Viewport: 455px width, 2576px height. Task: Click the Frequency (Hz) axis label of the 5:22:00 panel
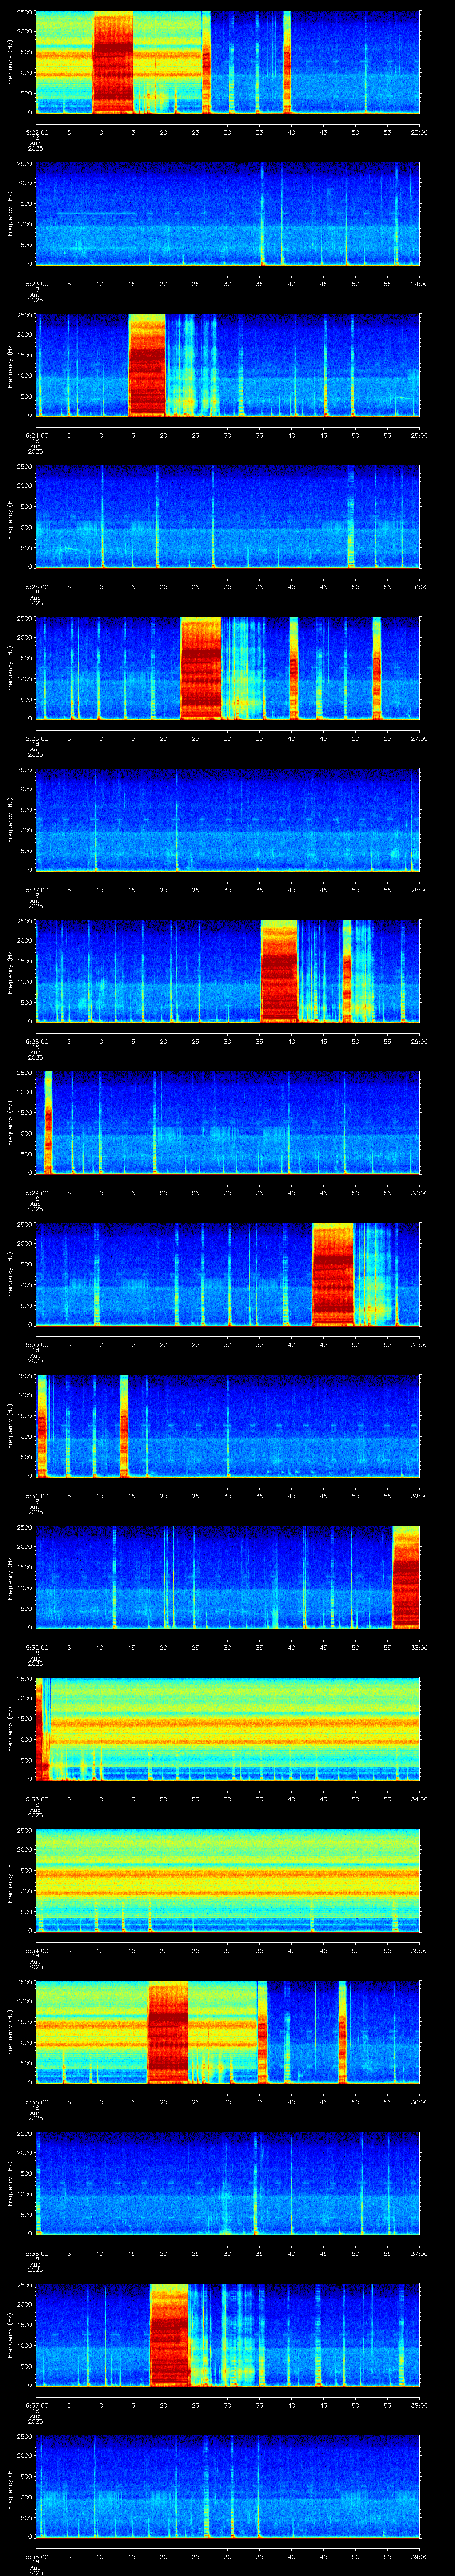click(x=10, y=62)
